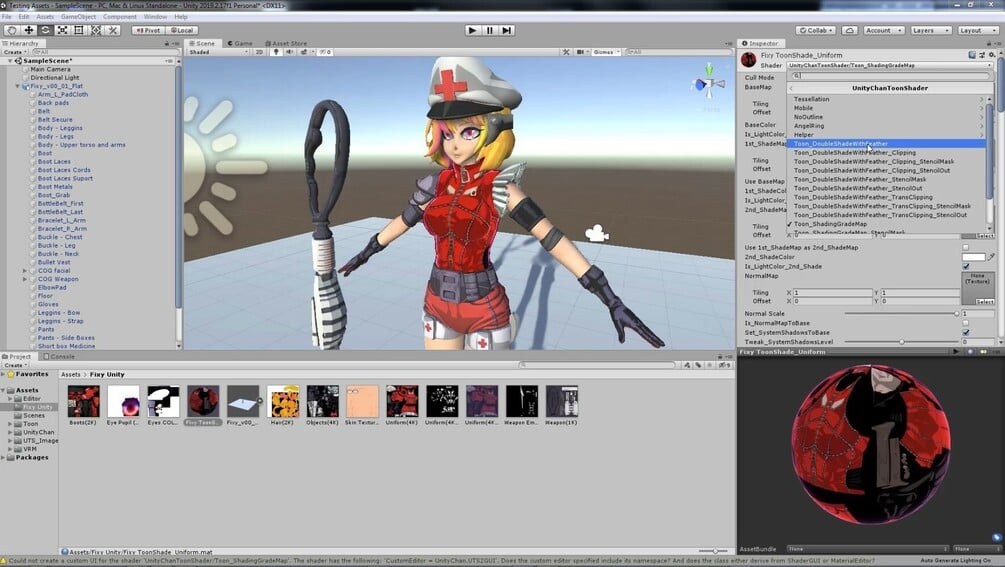
Task: Go back from UnityChanToonShader header
Action: pos(792,88)
